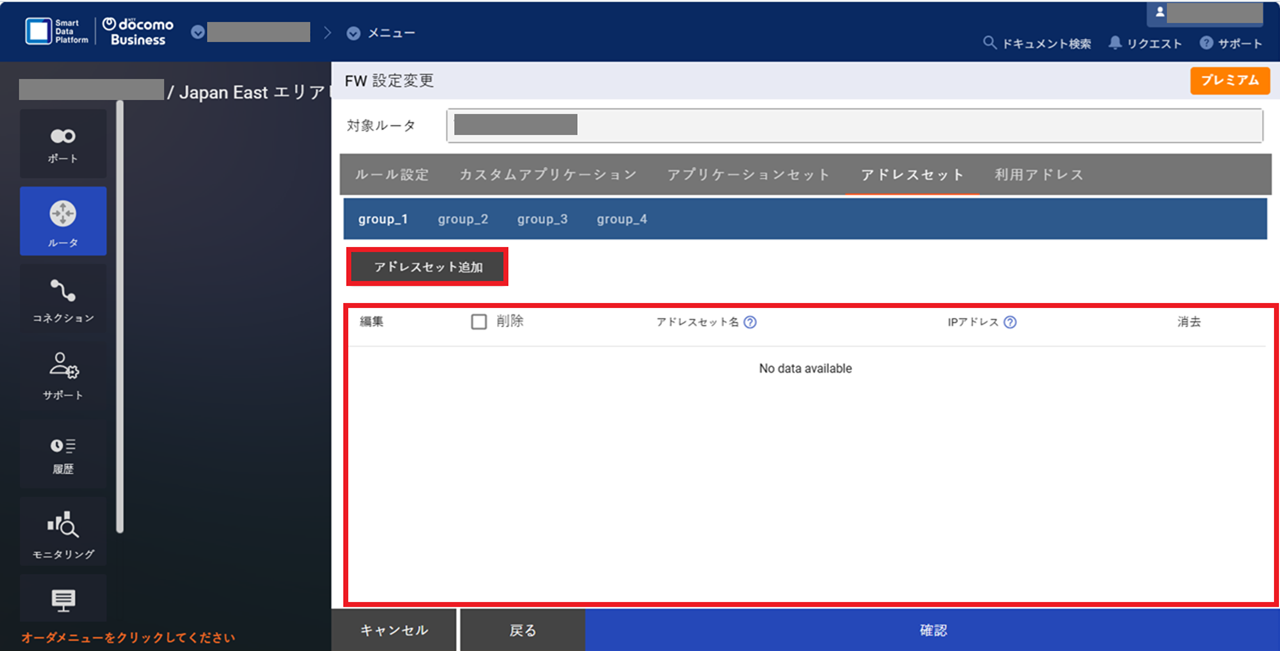Open サポート from the left sidebar
Screen dimensions: 1280x651
pos(63,376)
